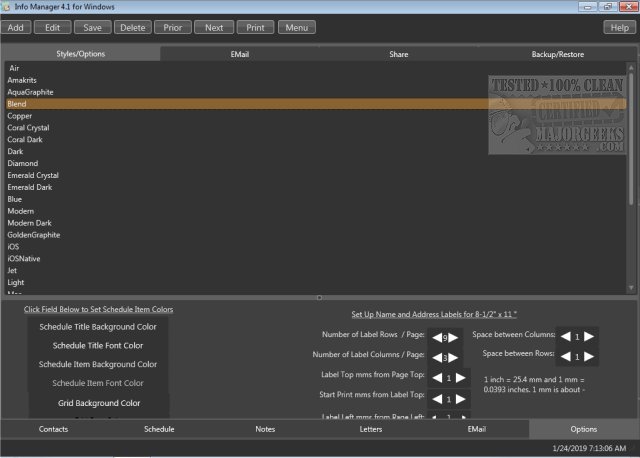Set the Schedule Title Background Color
The width and height of the screenshot is (640, 458).
click(x=97, y=327)
